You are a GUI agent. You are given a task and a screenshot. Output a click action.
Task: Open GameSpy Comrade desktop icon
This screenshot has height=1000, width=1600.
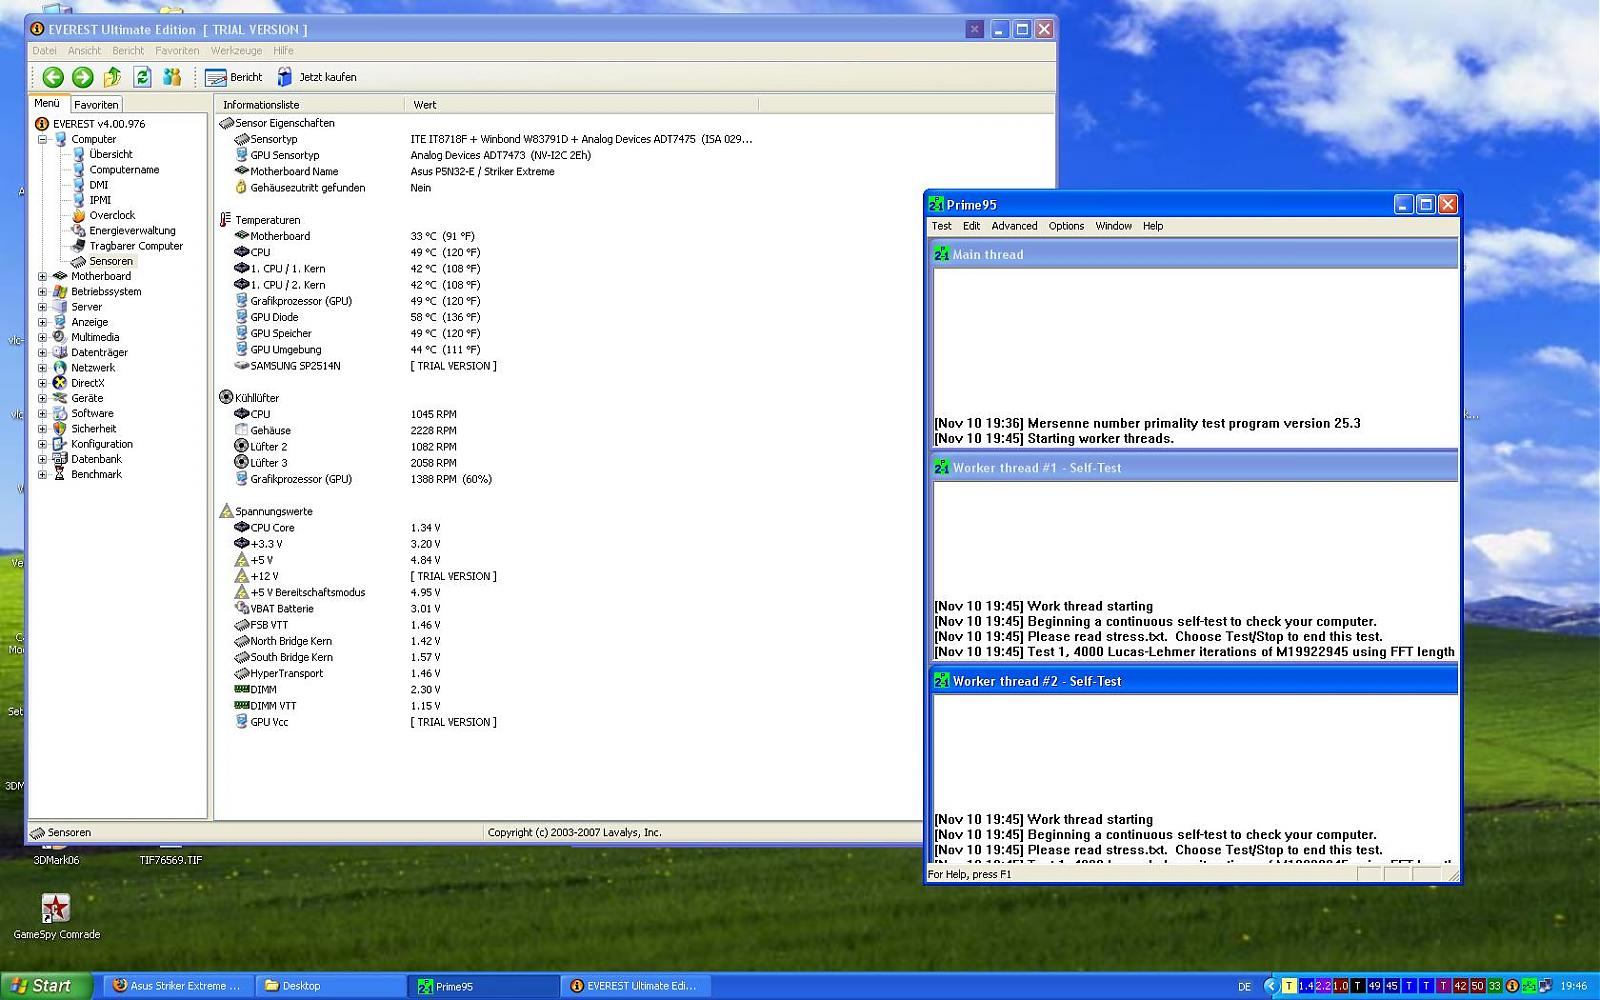[56, 916]
